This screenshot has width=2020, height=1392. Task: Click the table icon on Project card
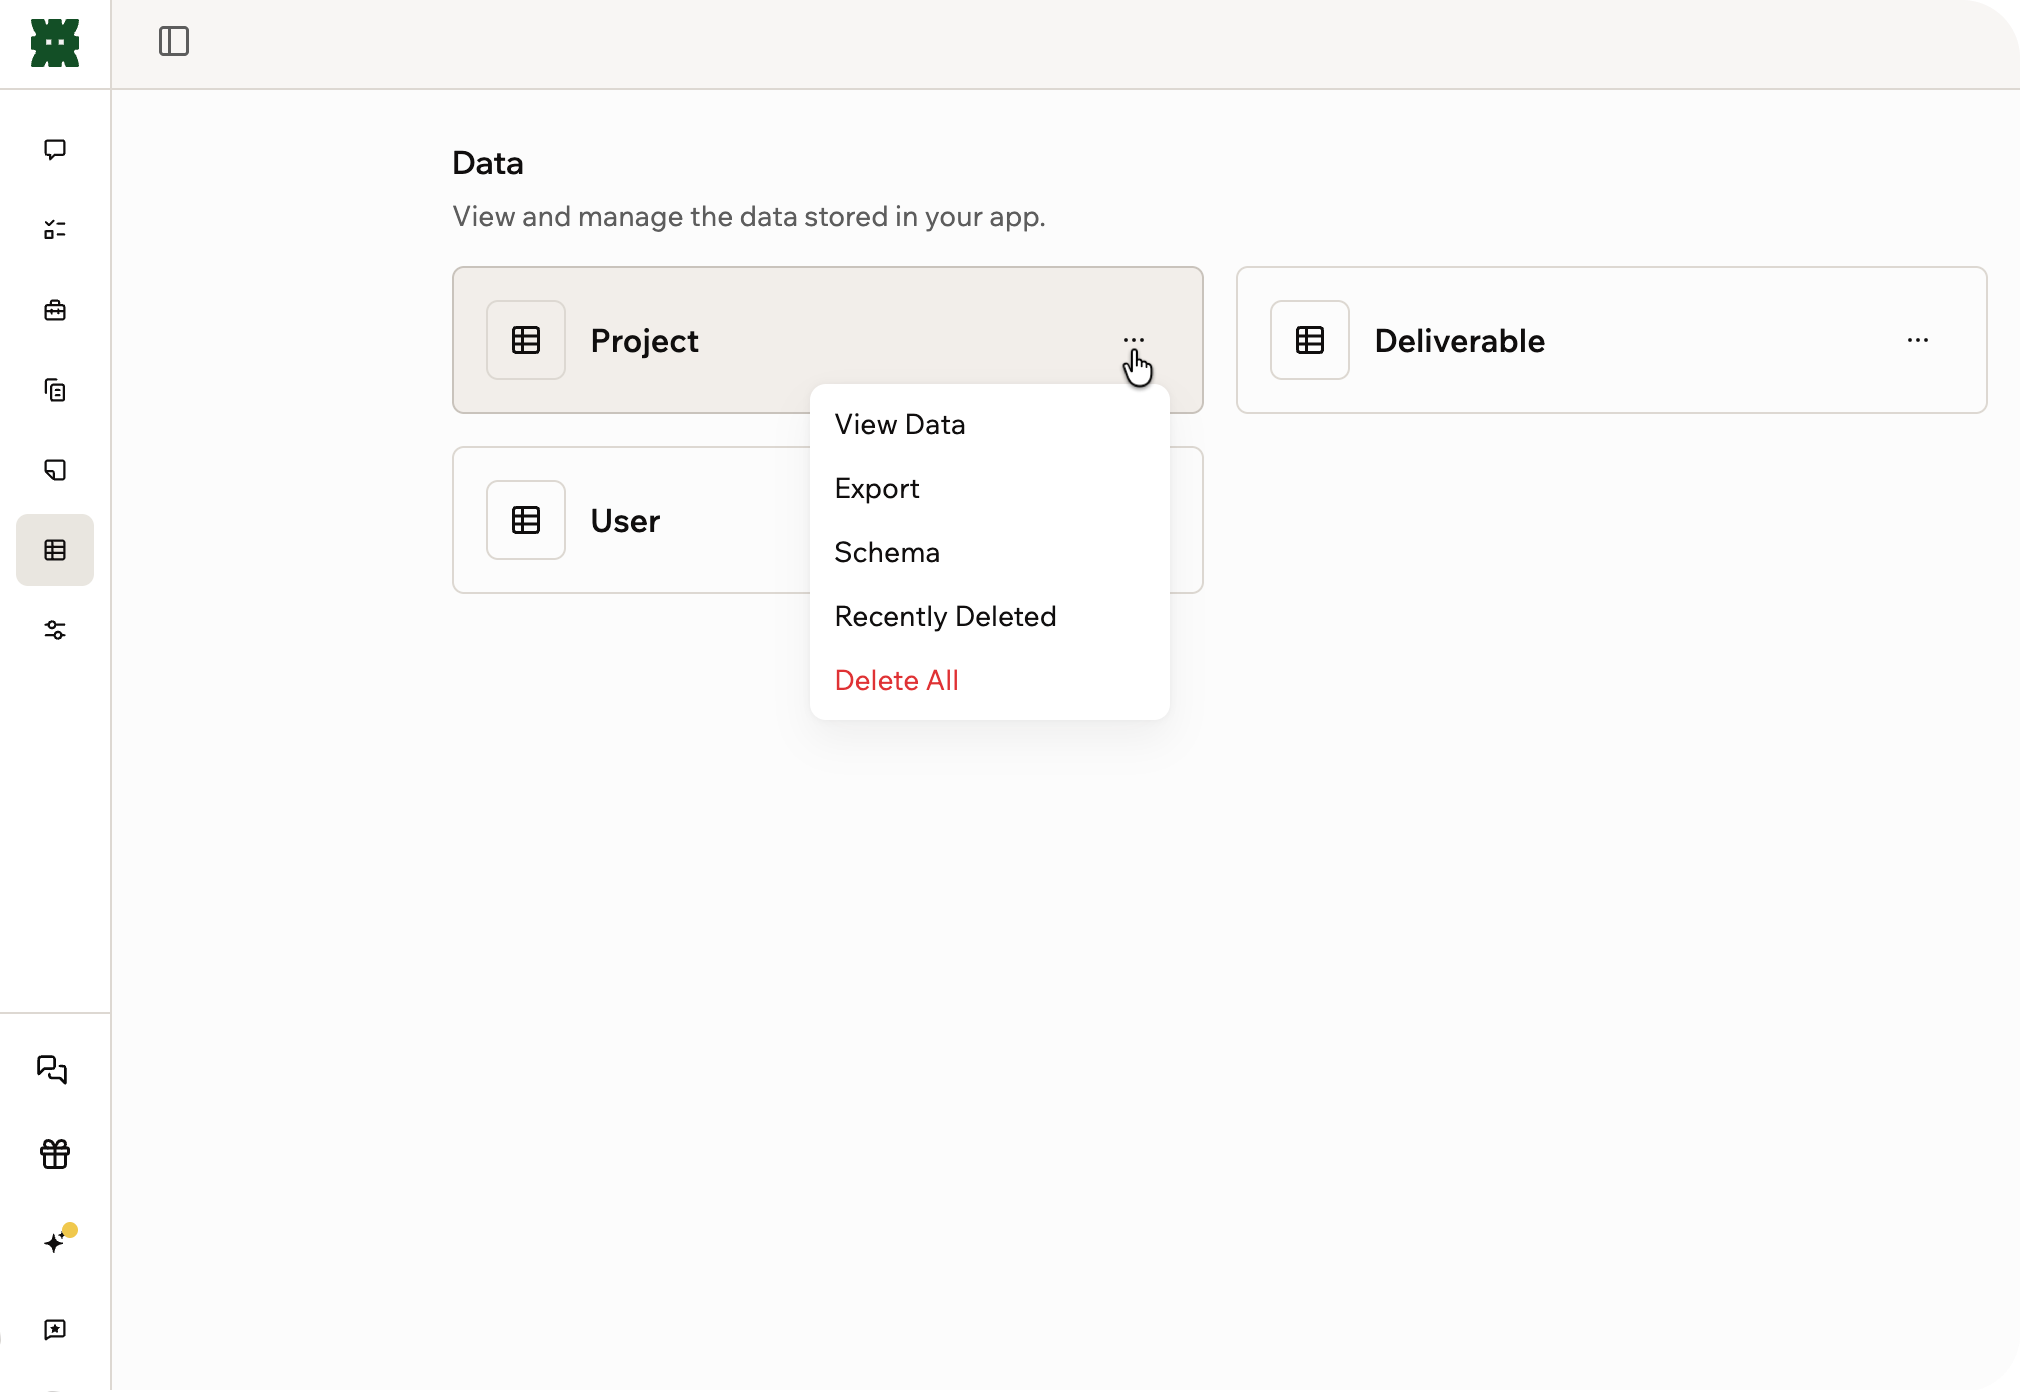(526, 340)
